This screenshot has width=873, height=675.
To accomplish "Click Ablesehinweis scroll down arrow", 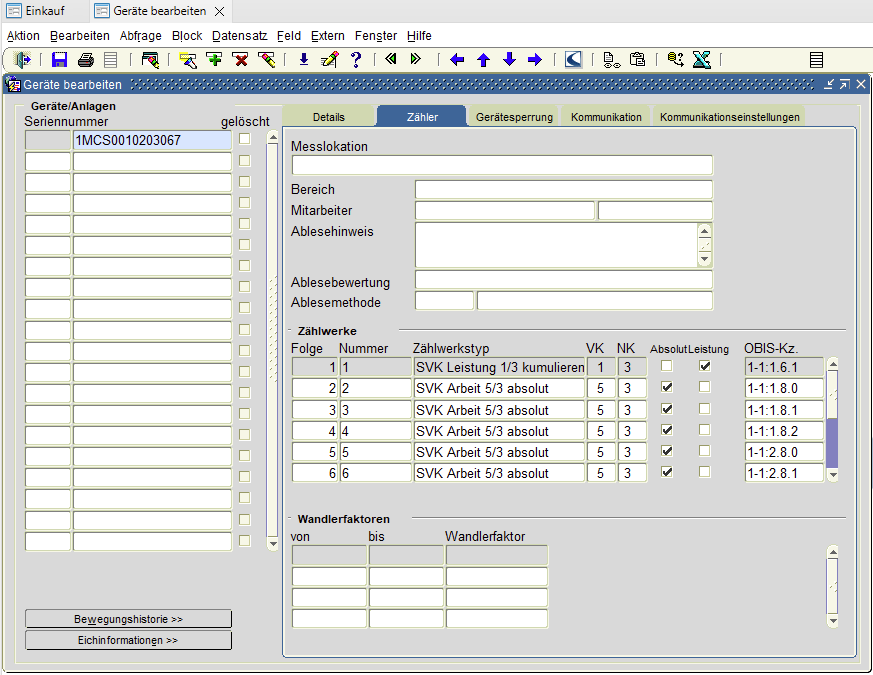I will coord(705,260).
